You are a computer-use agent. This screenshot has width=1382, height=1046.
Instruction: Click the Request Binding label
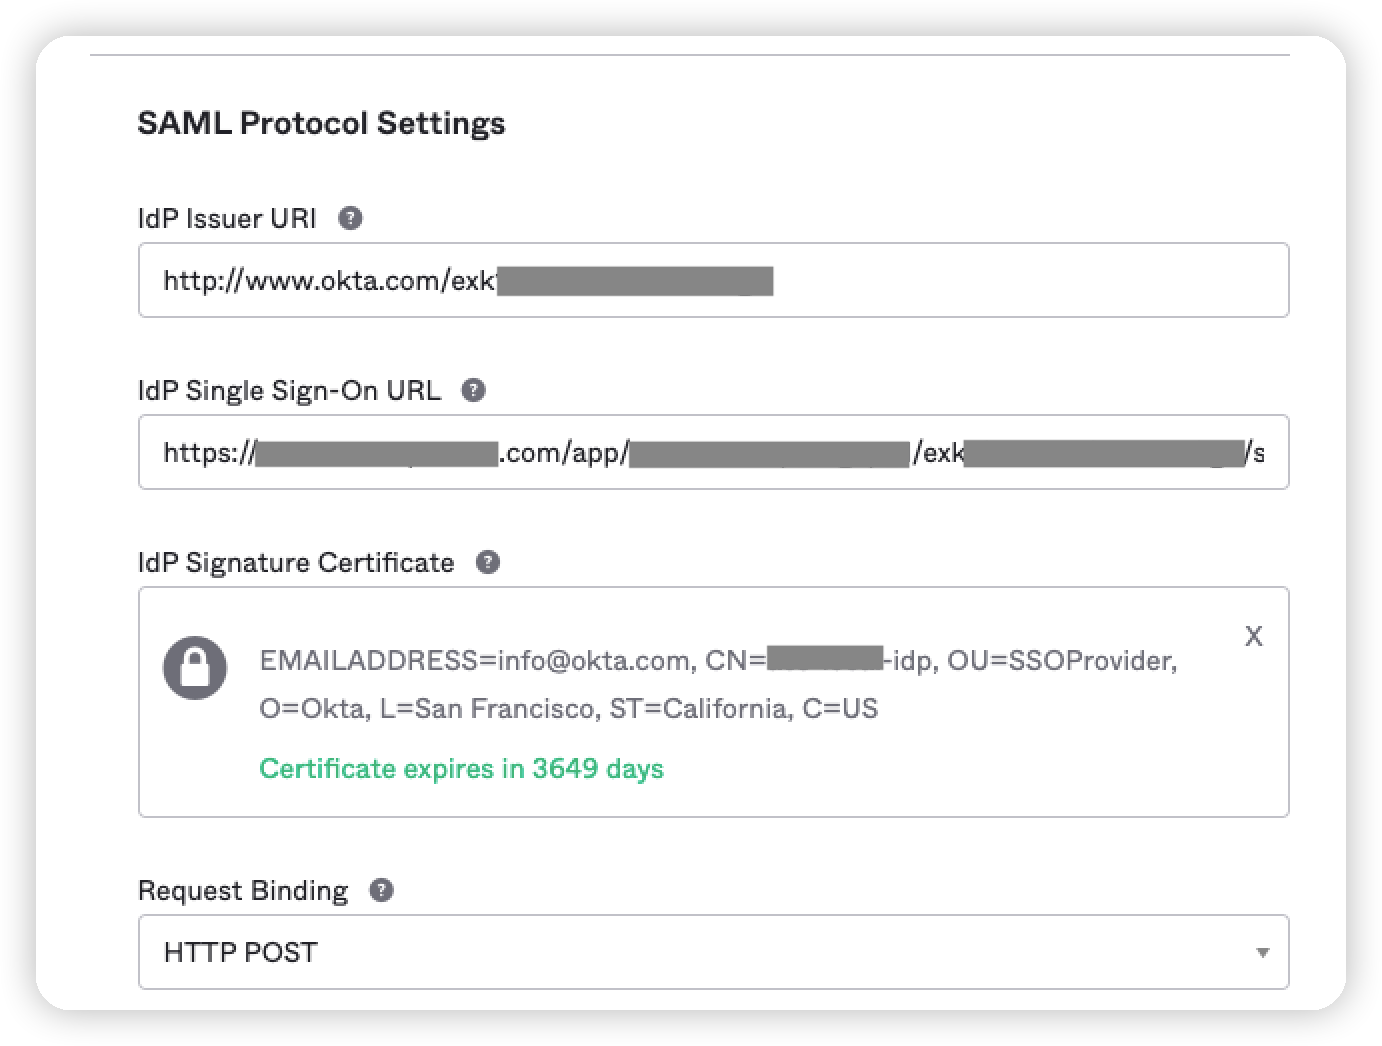[243, 890]
